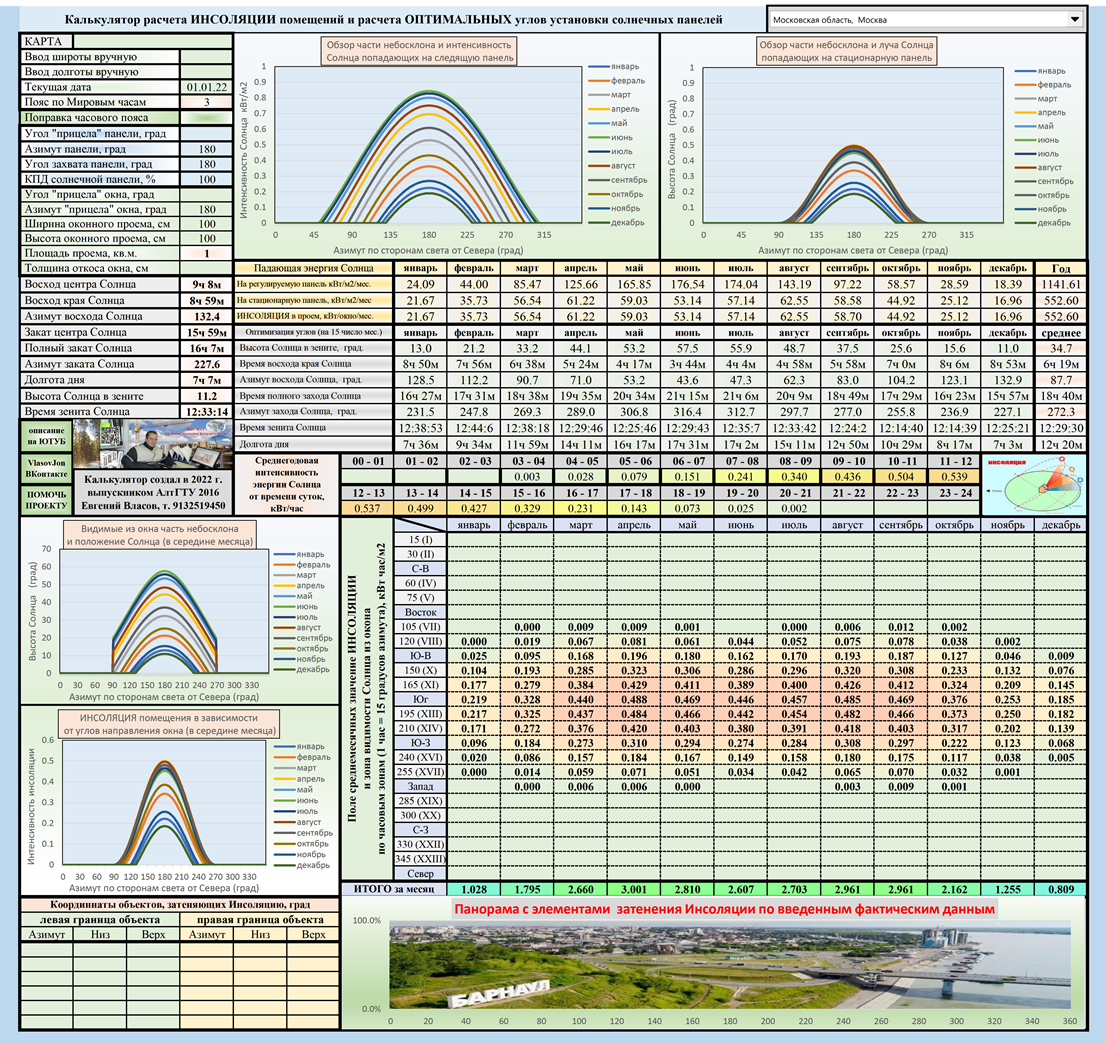Click the Текущая дата value 01.01.22
The image size is (1106, 1044).
(x=206, y=87)
